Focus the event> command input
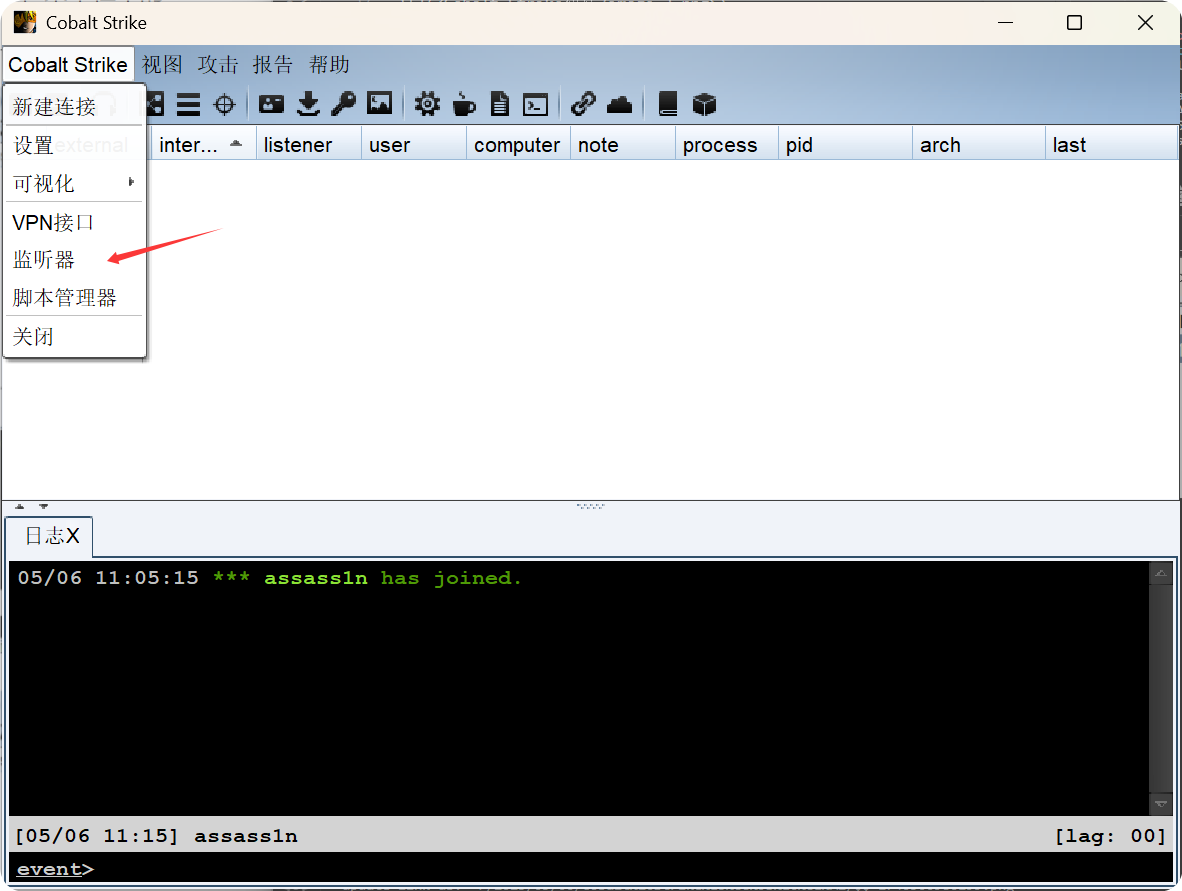Viewport: 1182px width, 891px height. [590, 869]
